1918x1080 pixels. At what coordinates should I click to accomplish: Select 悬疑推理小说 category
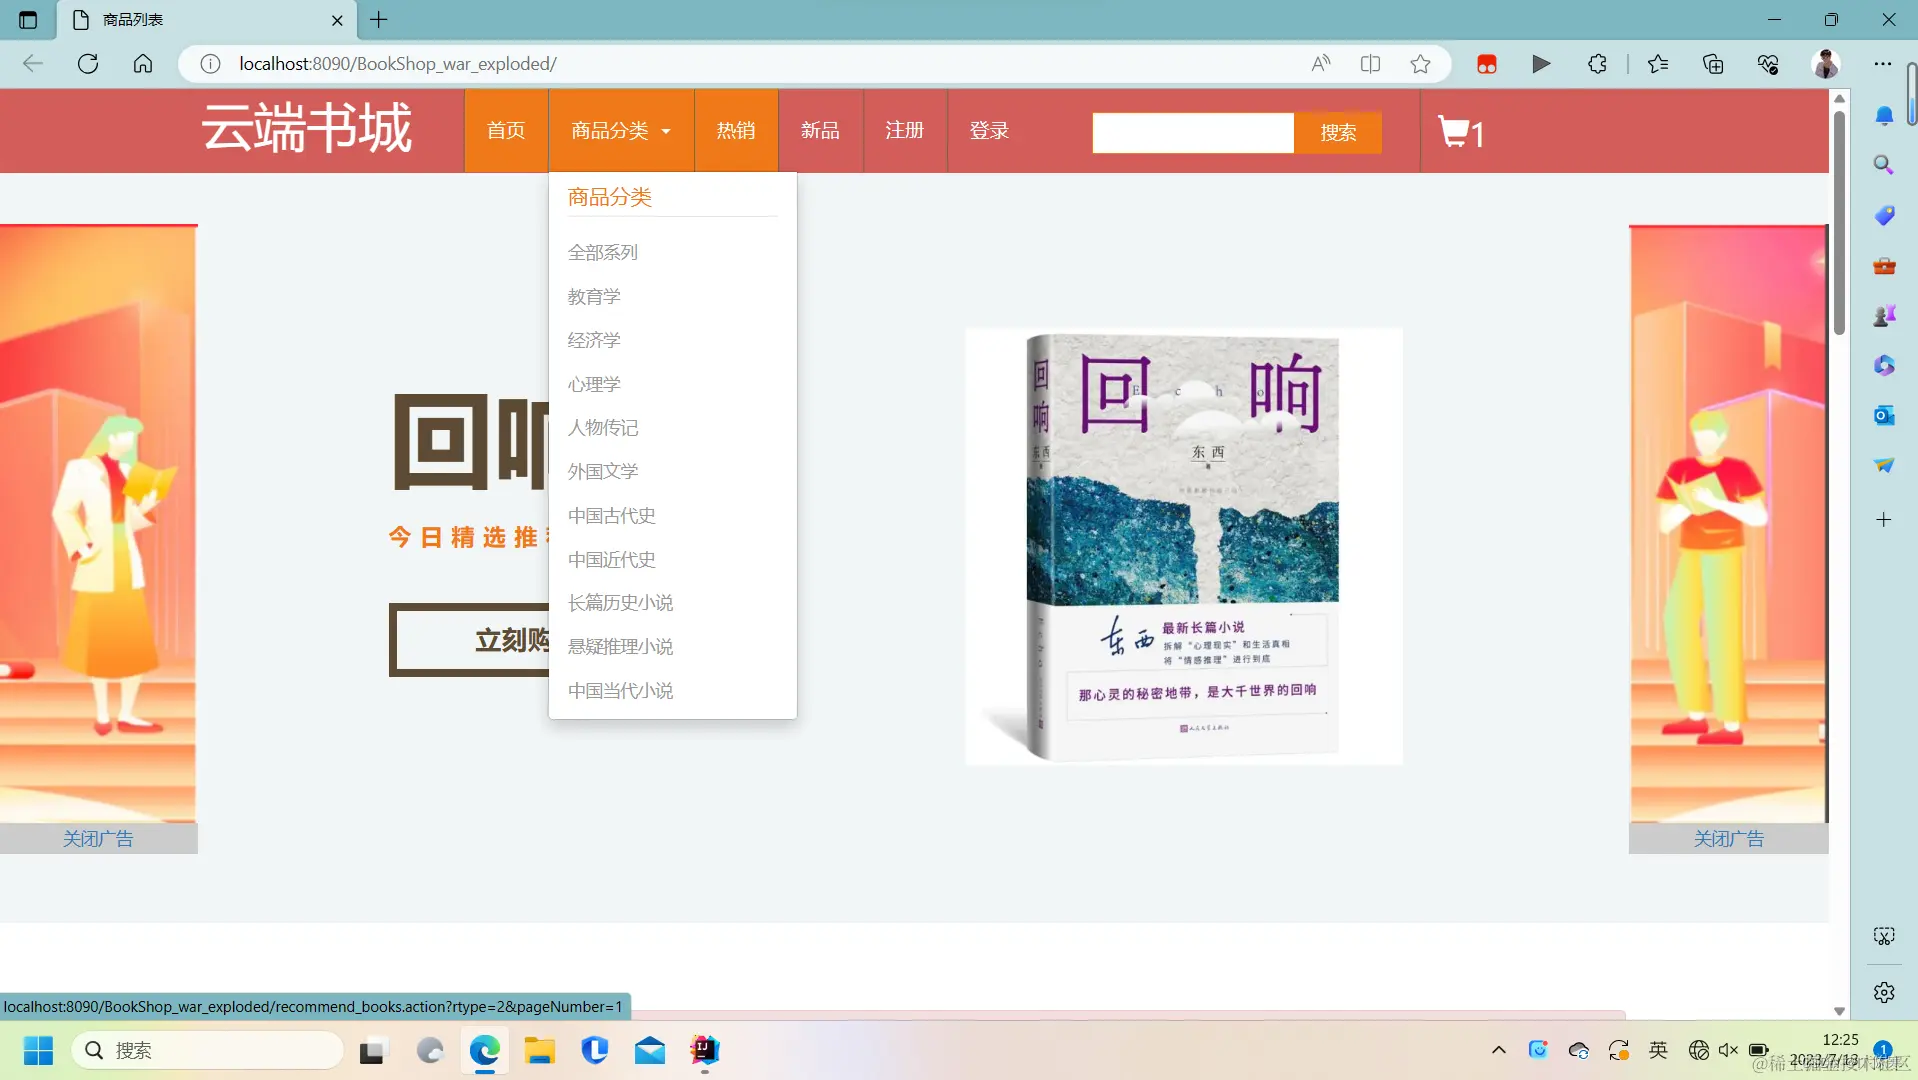[621, 647]
